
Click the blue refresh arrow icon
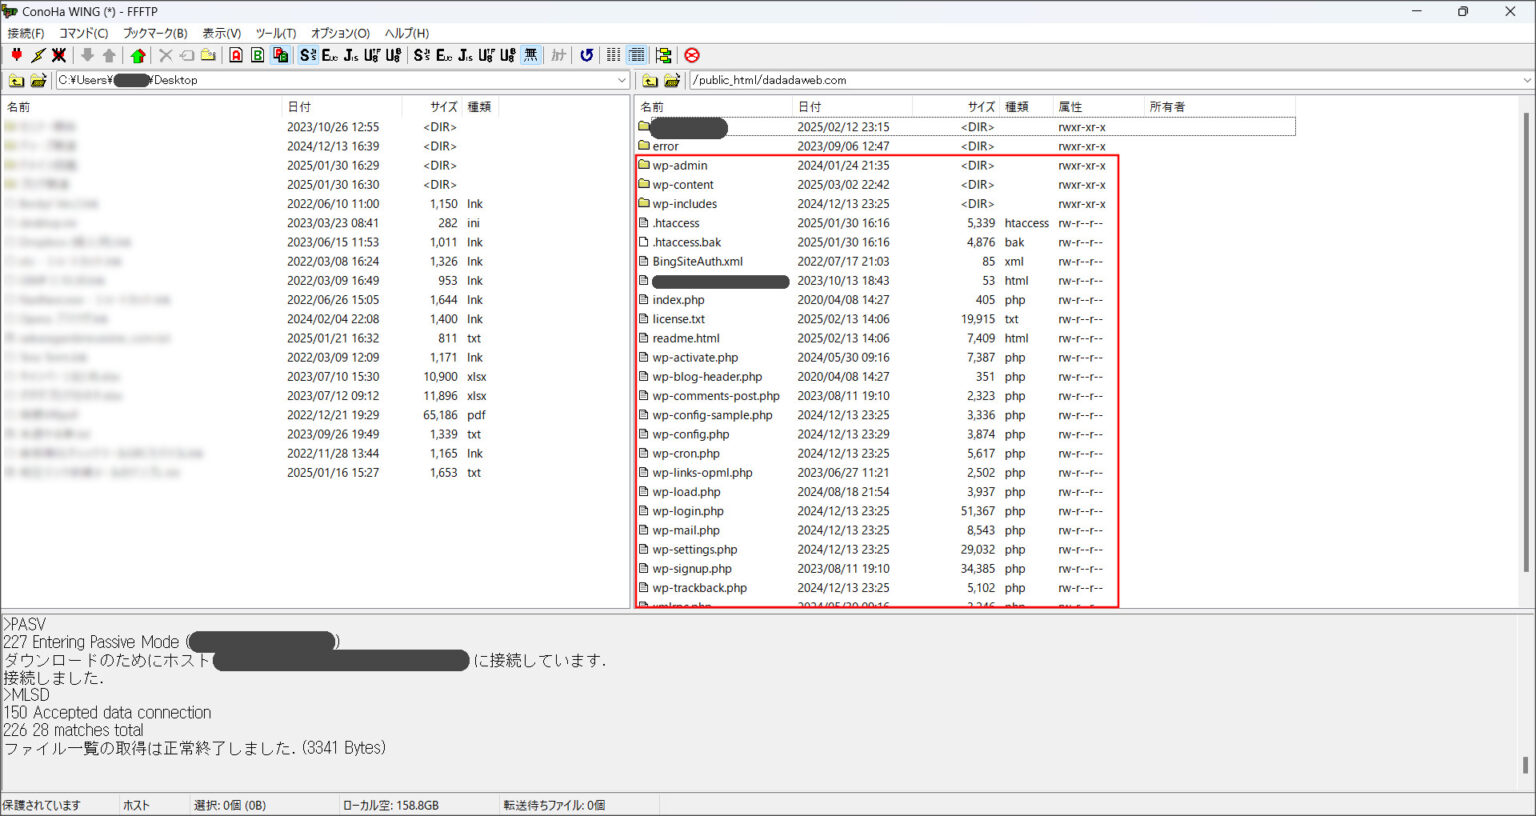coord(587,55)
